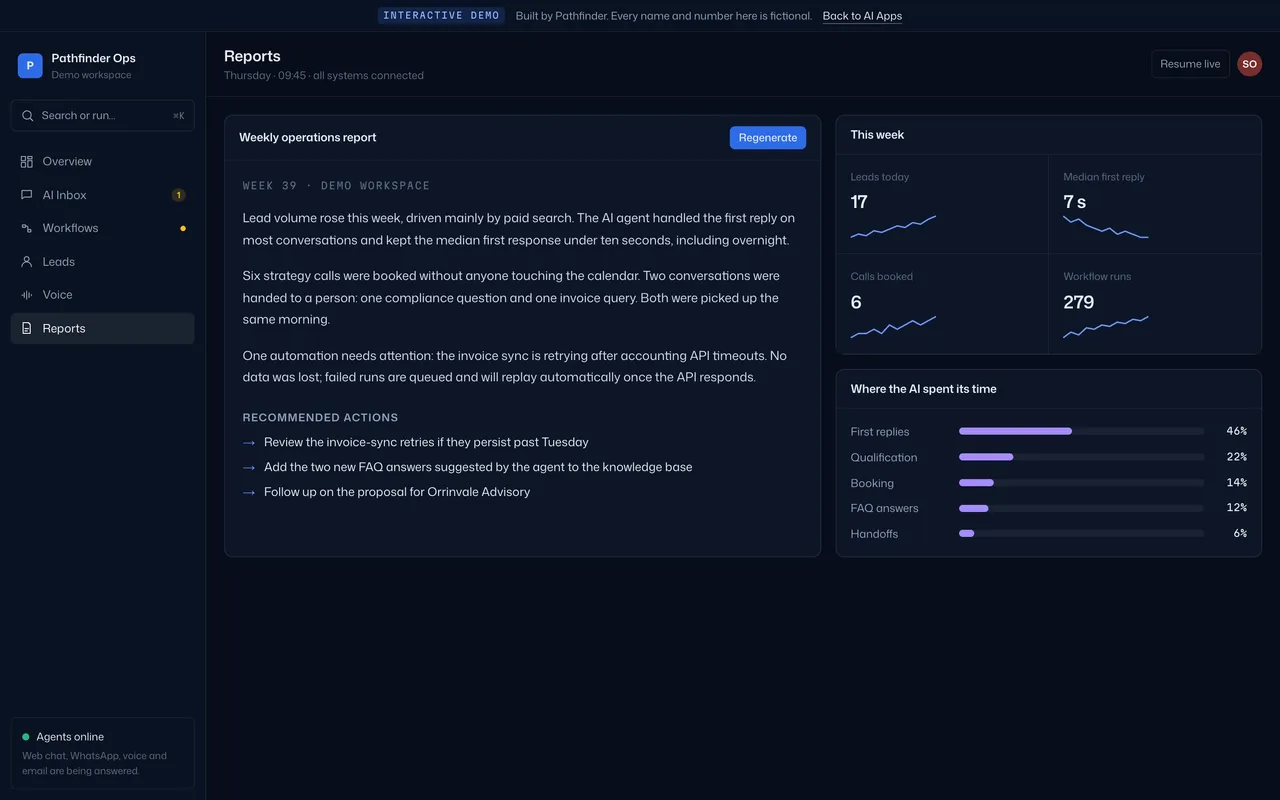The height and width of the screenshot is (800, 1280).
Task: Click the Workflow runs value 279
Action: click(x=1079, y=302)
